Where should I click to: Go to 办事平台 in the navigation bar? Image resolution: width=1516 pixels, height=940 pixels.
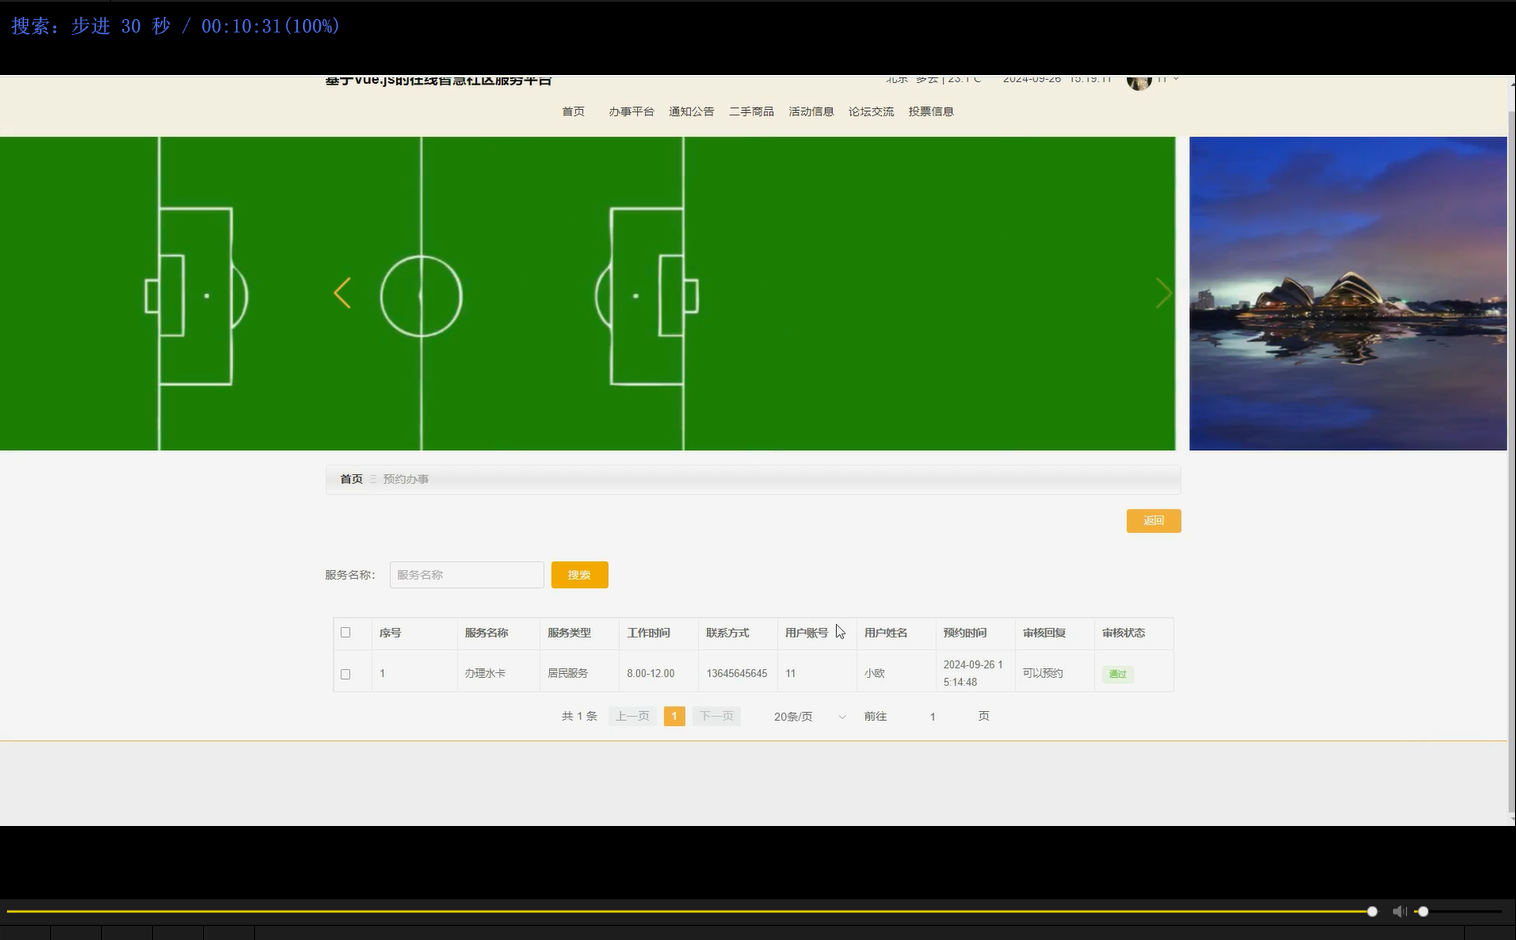[x=631, y=112]
